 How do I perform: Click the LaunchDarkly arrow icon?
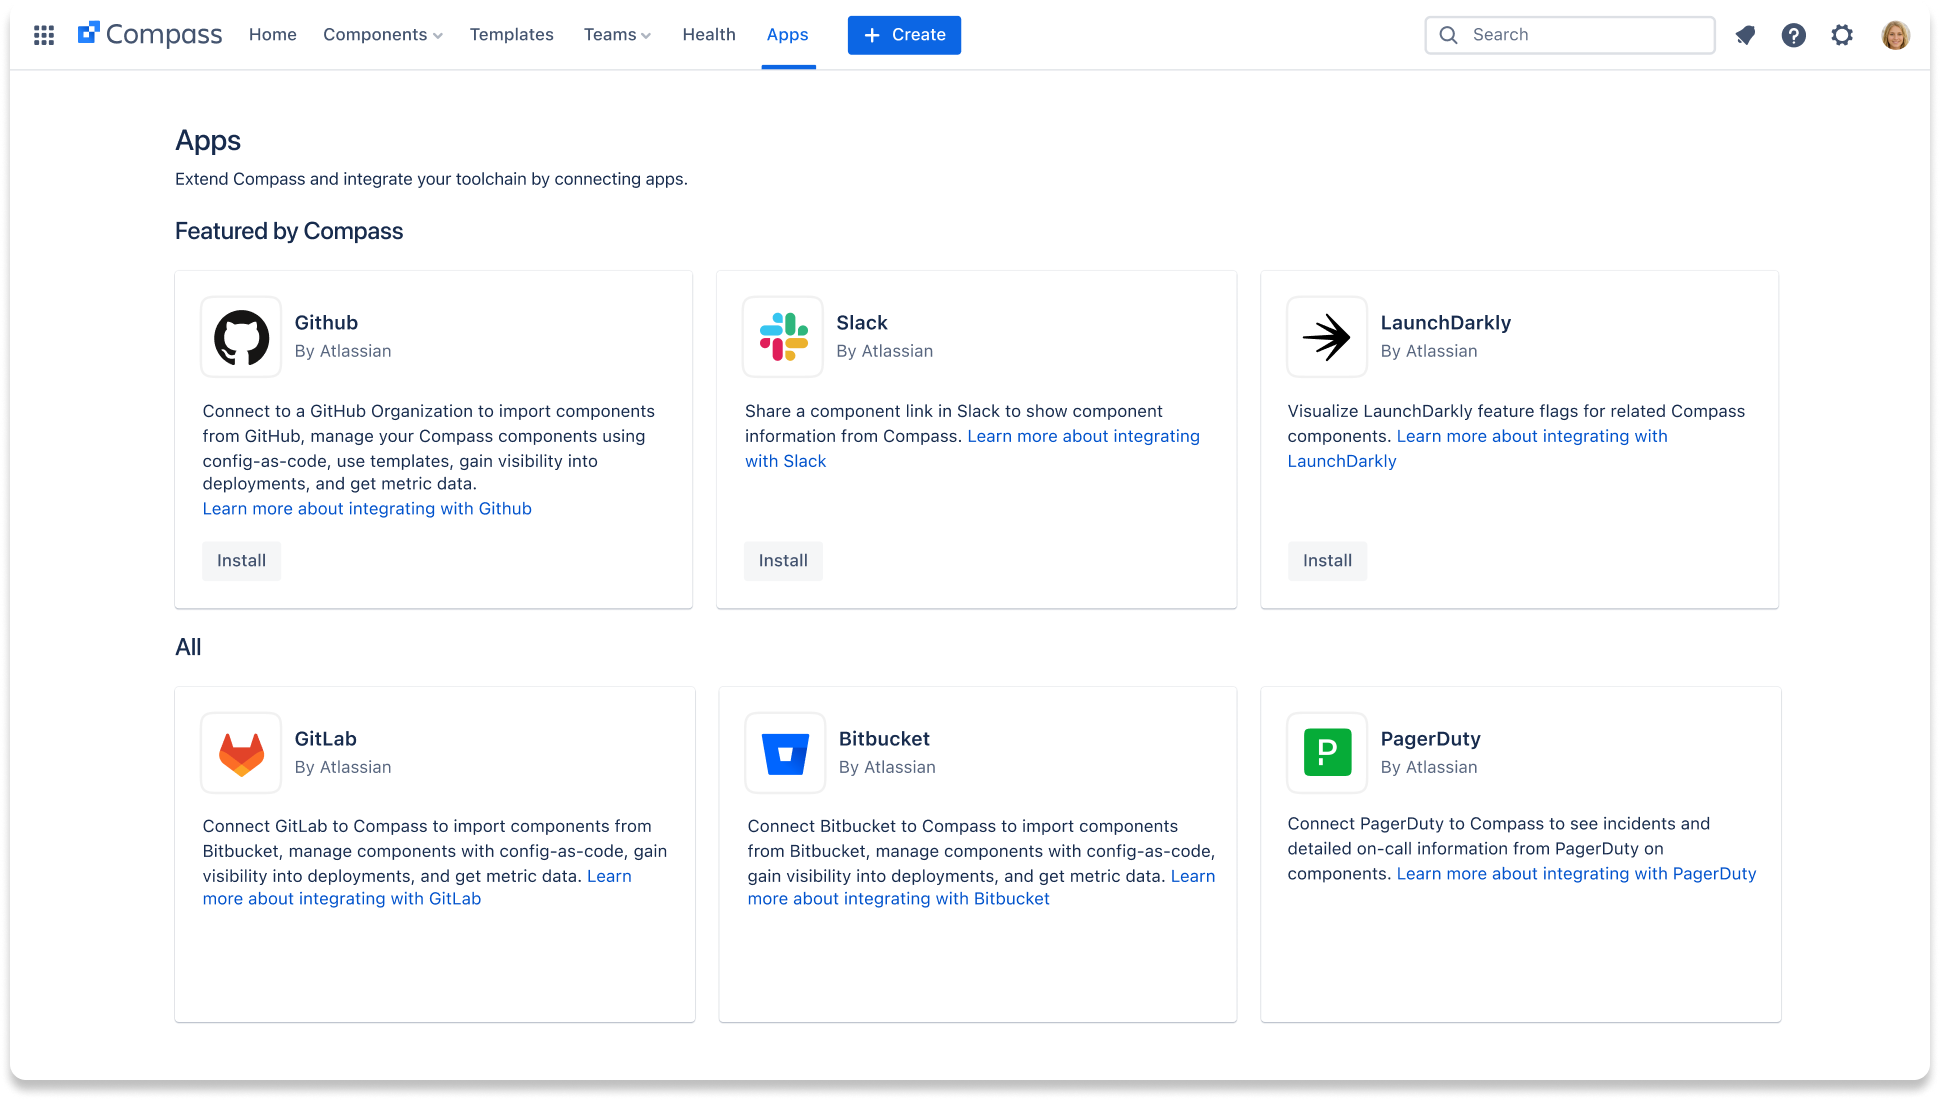pos(1326,337)
